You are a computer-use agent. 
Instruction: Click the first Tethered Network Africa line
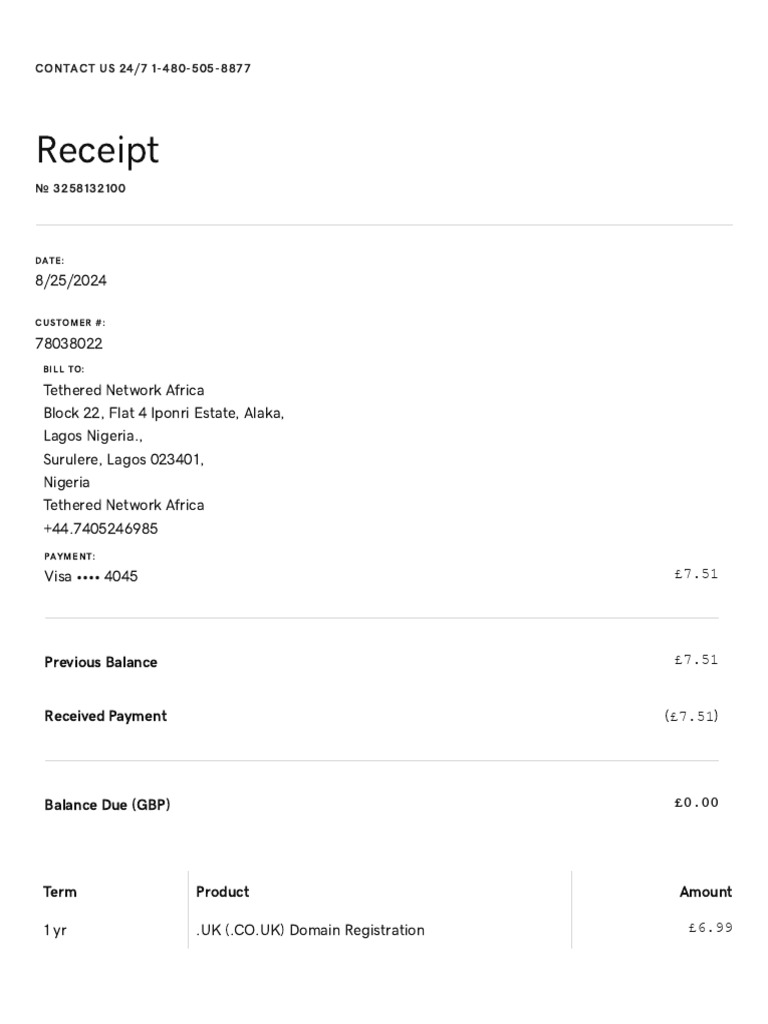point(124,390)
